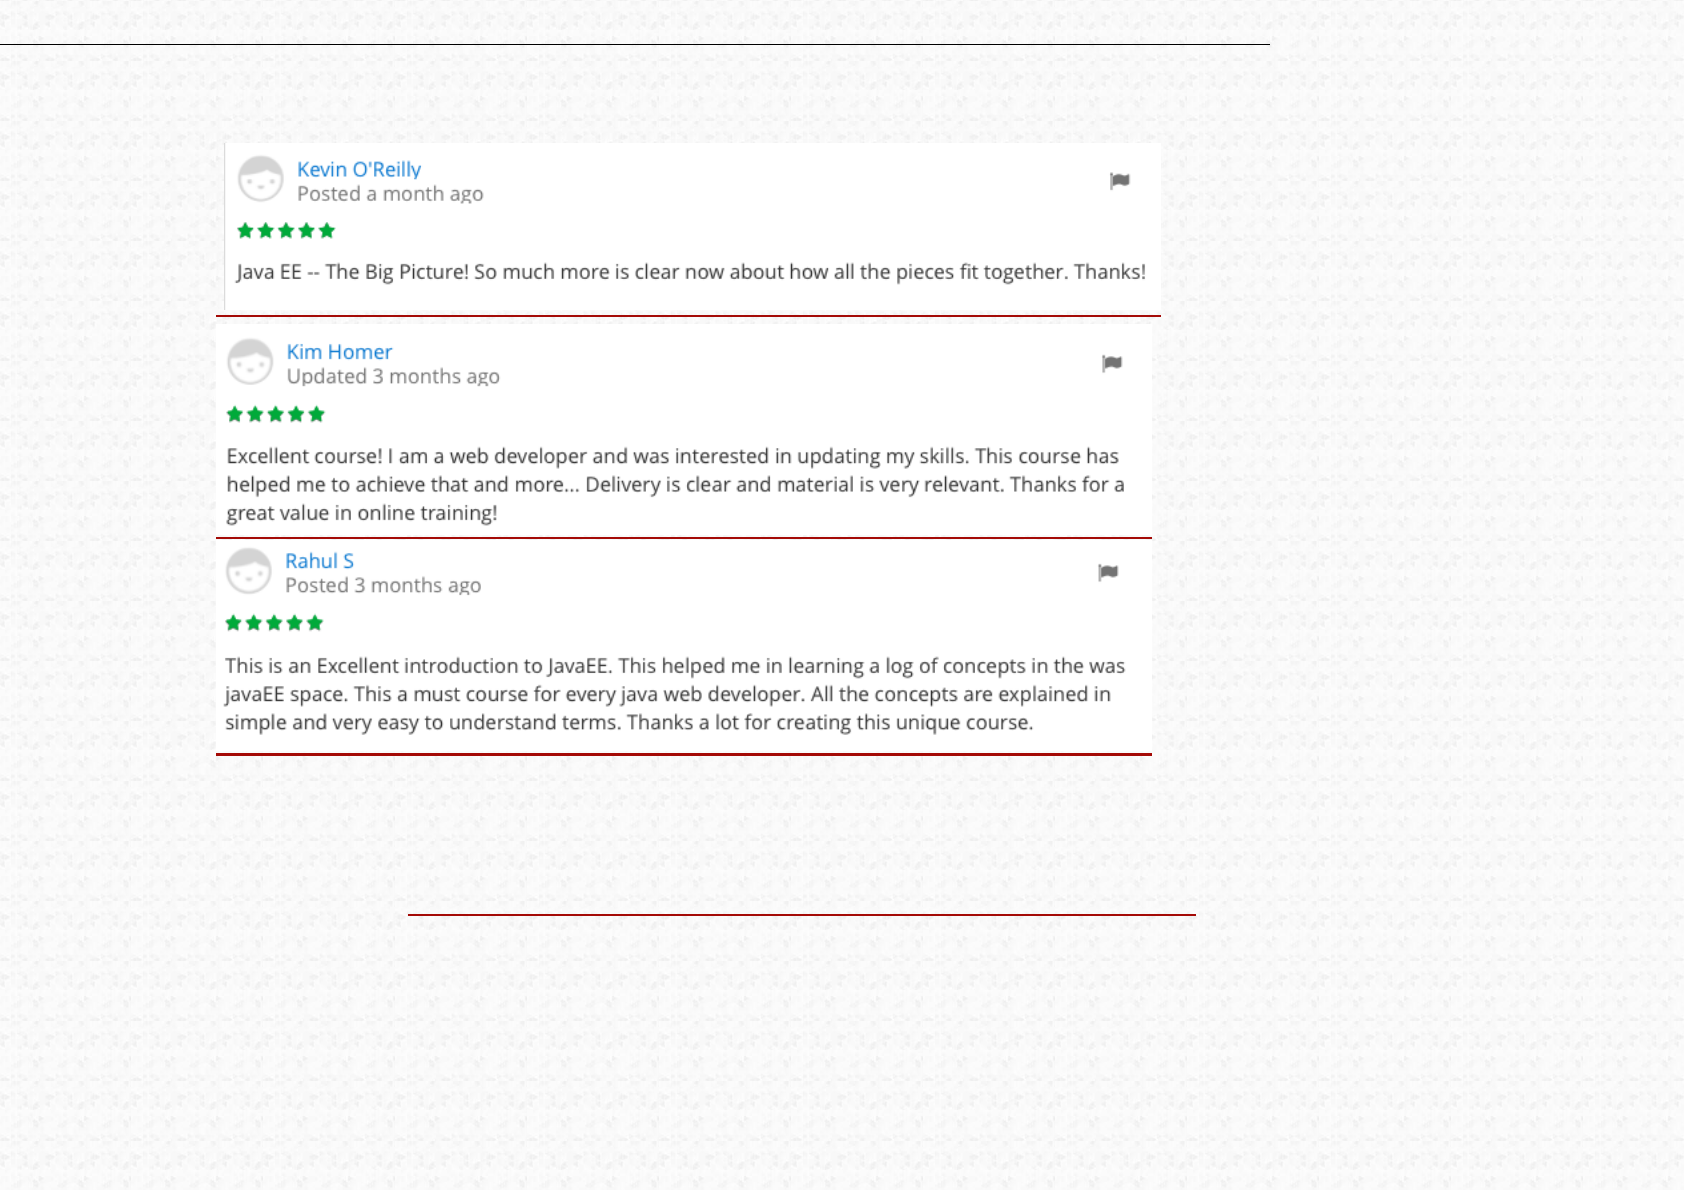This screenshot has height=1190, width=1684.
Task: Click fifth green star in Kevin's rating
Action: coord(327,231)
